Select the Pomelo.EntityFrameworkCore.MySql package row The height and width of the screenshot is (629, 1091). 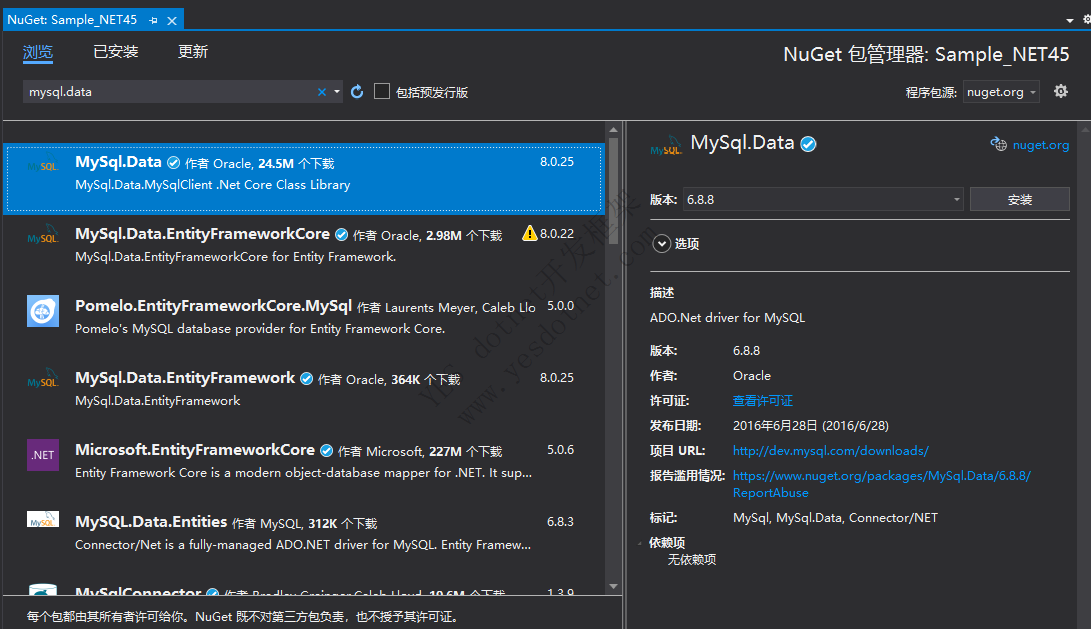[304, 321]
